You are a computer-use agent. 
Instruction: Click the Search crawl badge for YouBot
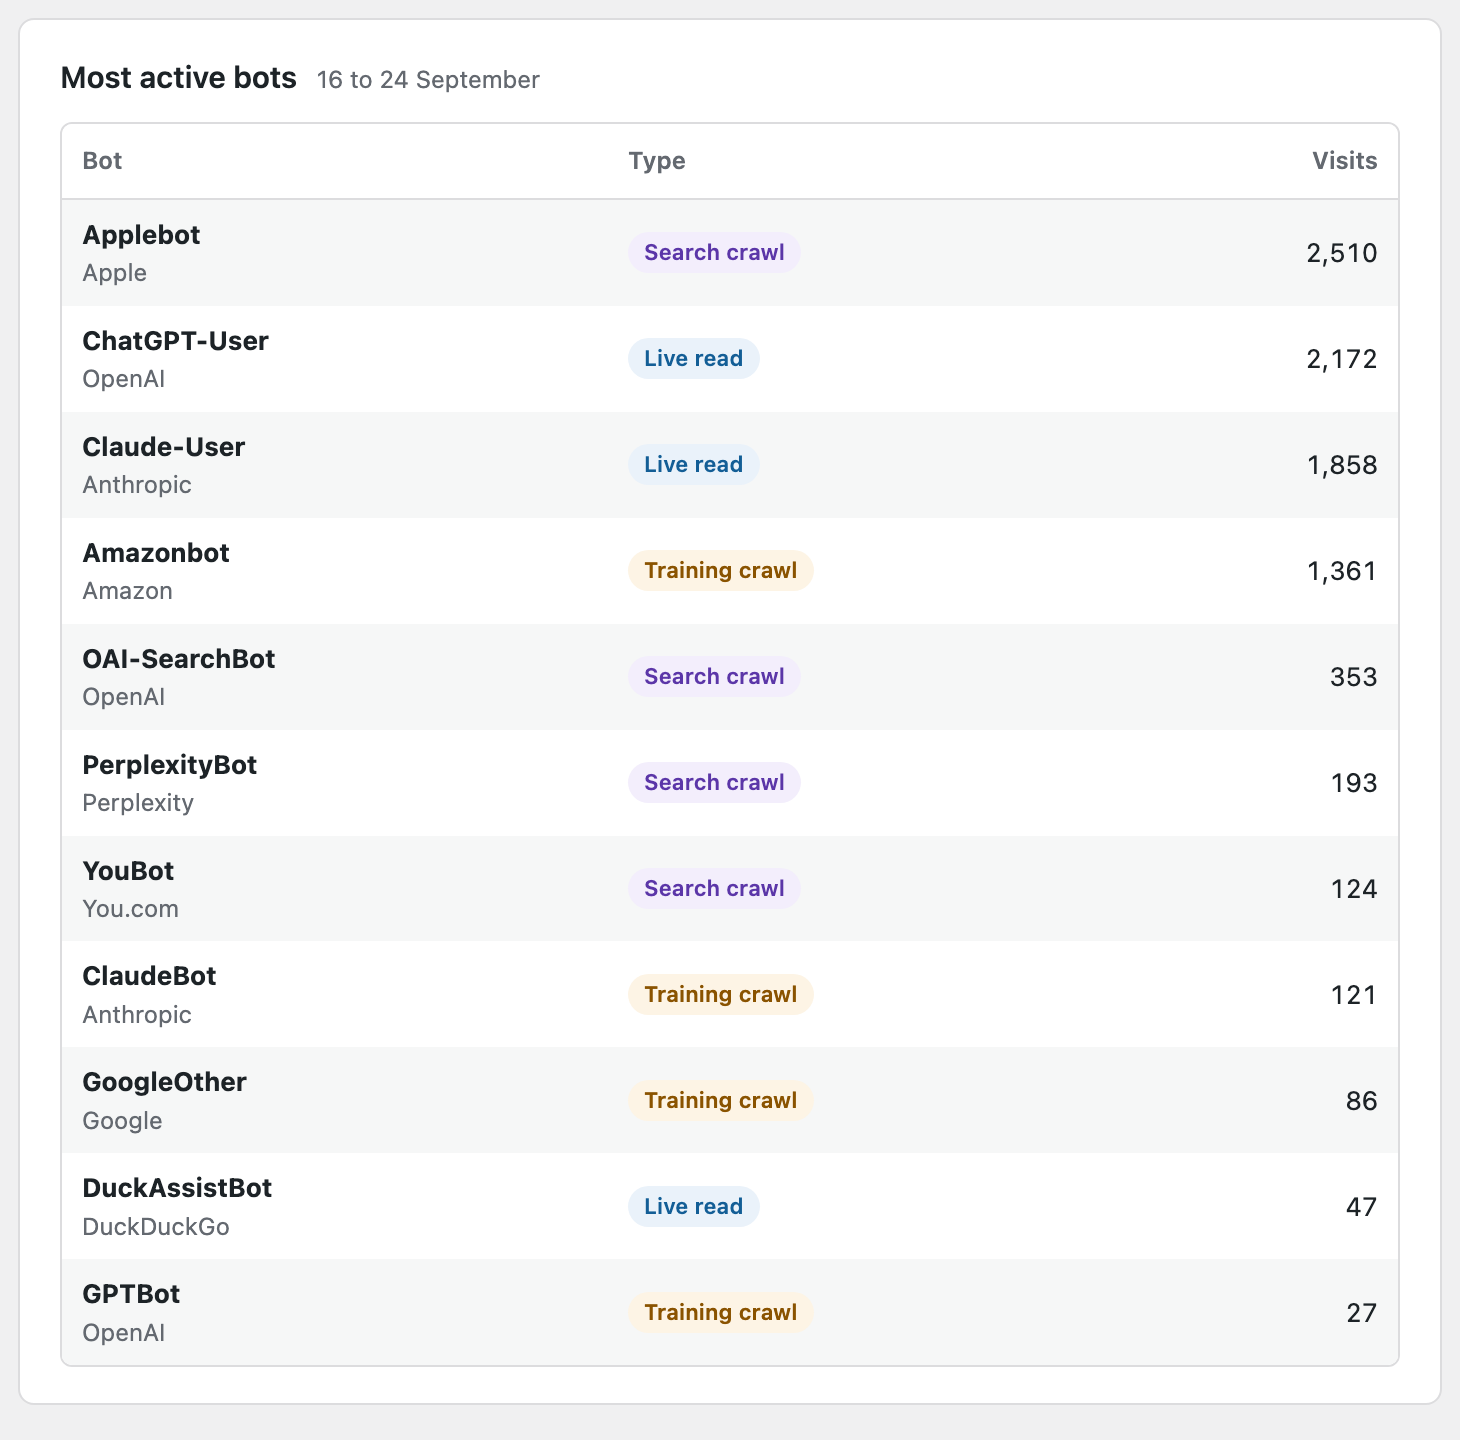point(714,889)
